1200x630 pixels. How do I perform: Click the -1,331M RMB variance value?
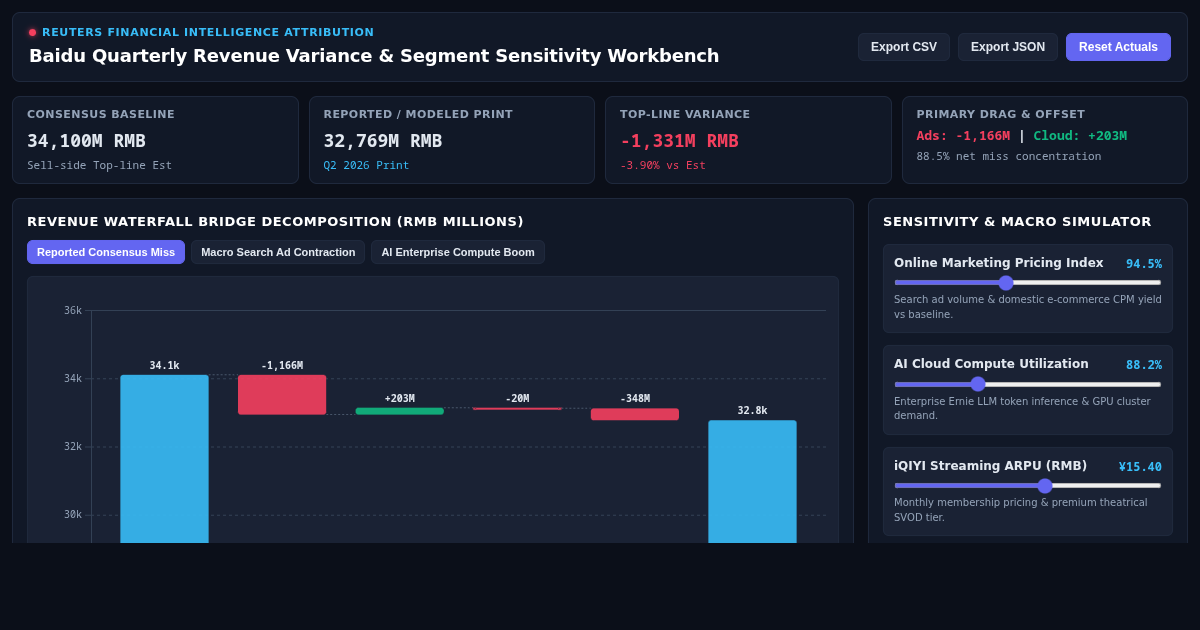coord(679,141)
